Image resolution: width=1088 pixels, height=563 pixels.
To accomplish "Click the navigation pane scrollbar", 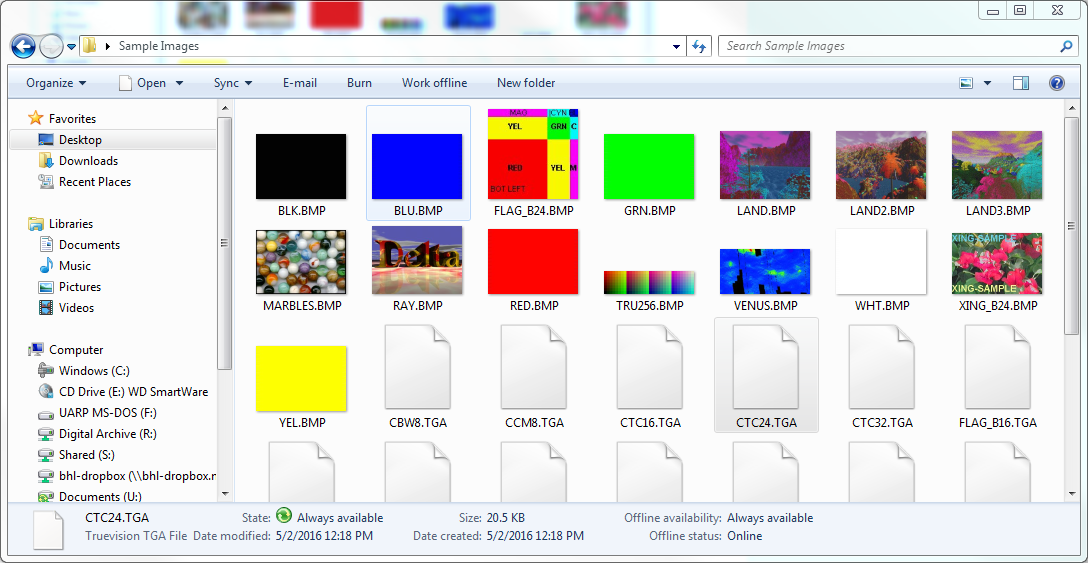I will pos(224,243).
